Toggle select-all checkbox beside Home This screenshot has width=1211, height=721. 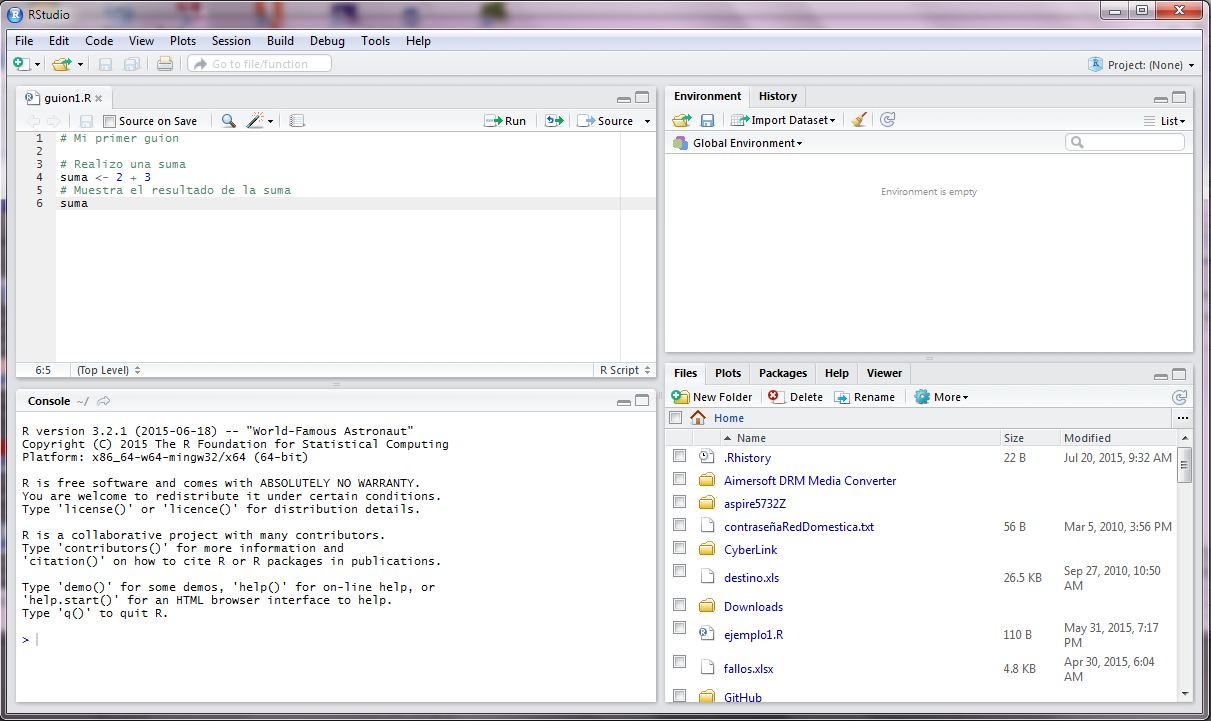(675, 418)
